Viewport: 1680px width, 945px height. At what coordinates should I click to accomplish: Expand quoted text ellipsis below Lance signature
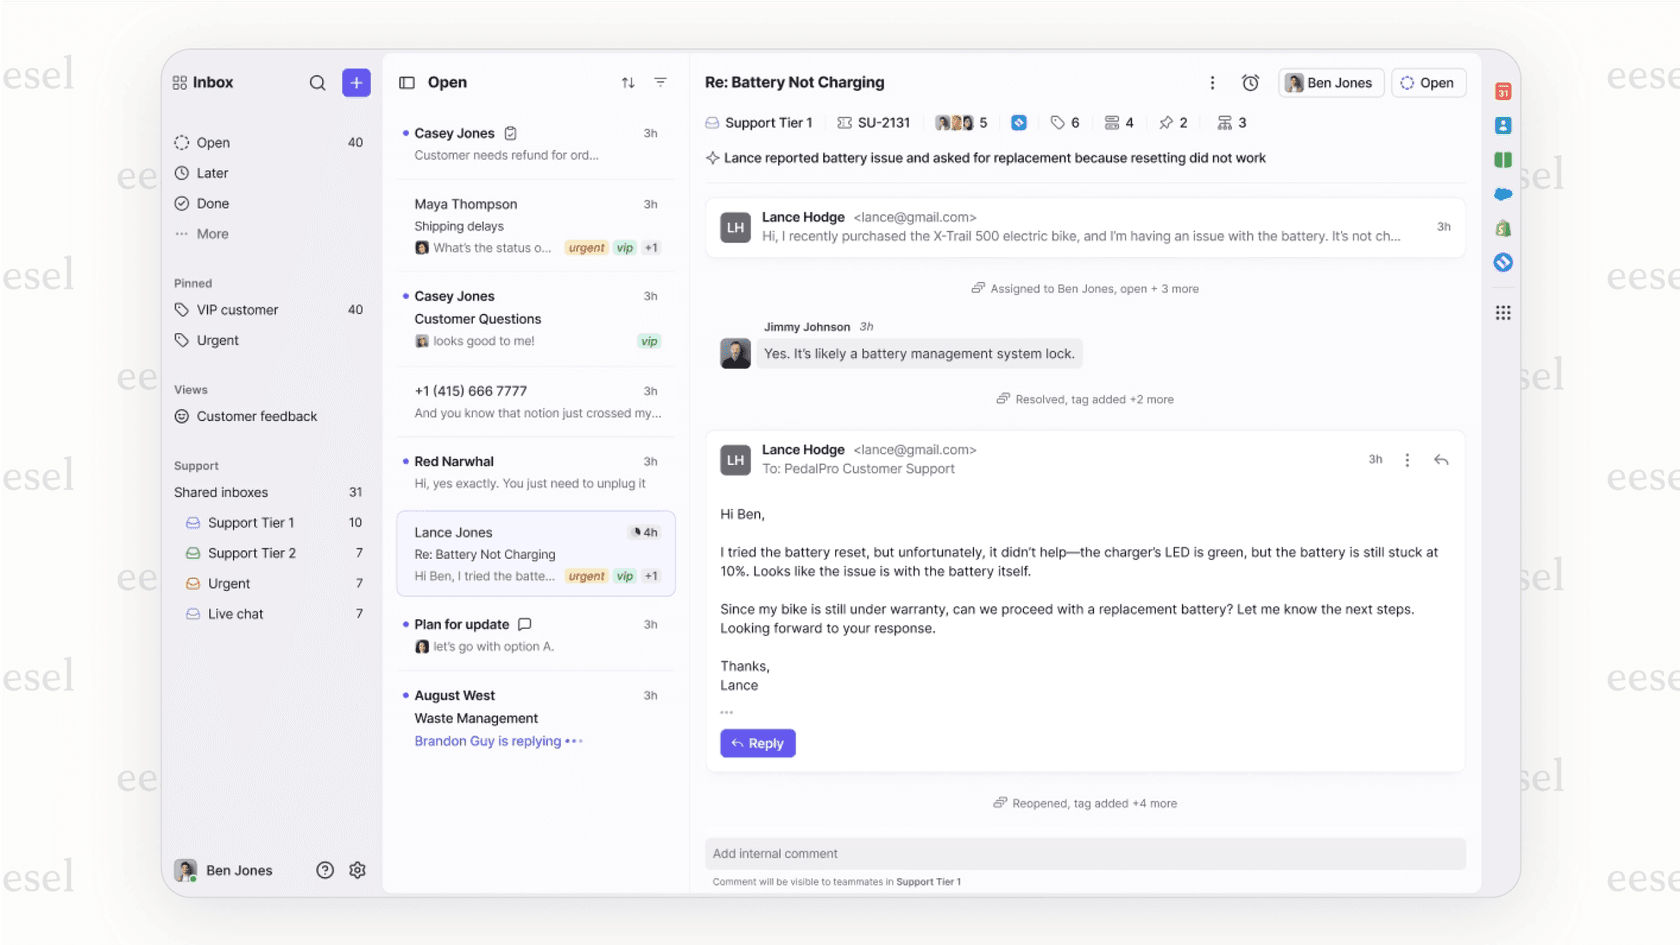tap(727, 712)
